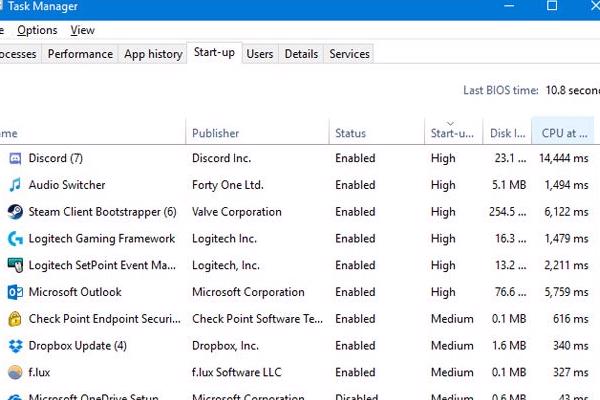This screenshot has height=400, width=600.
Task: Sort by the Start-up impact column header
Action: click(x=453, y=133)
